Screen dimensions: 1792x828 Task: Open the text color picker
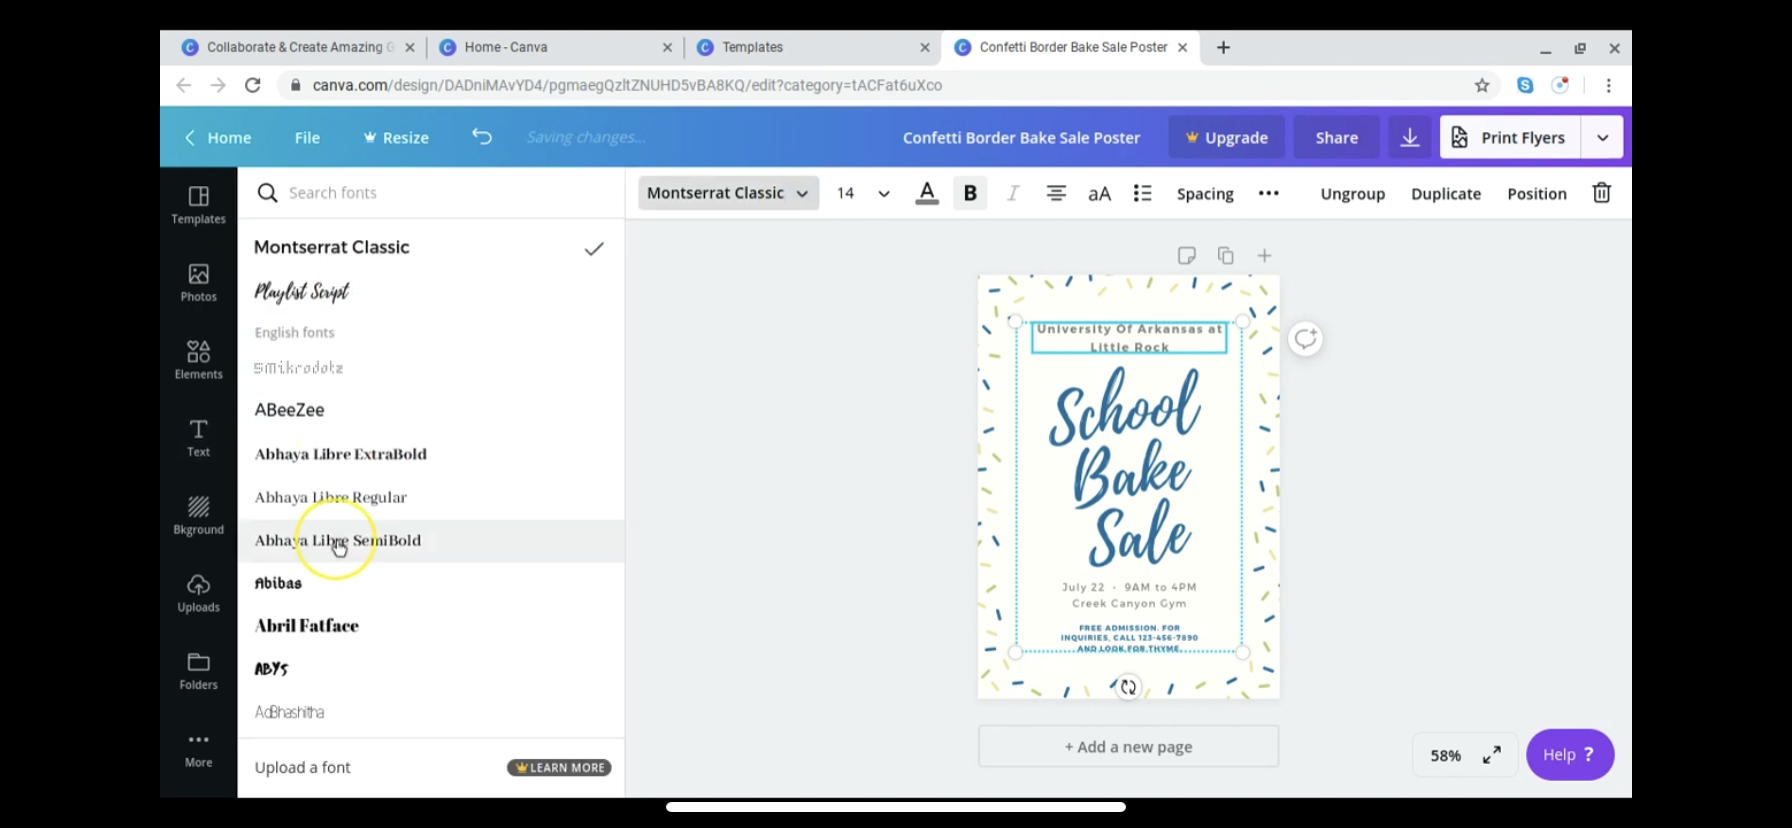coord(927,193)
